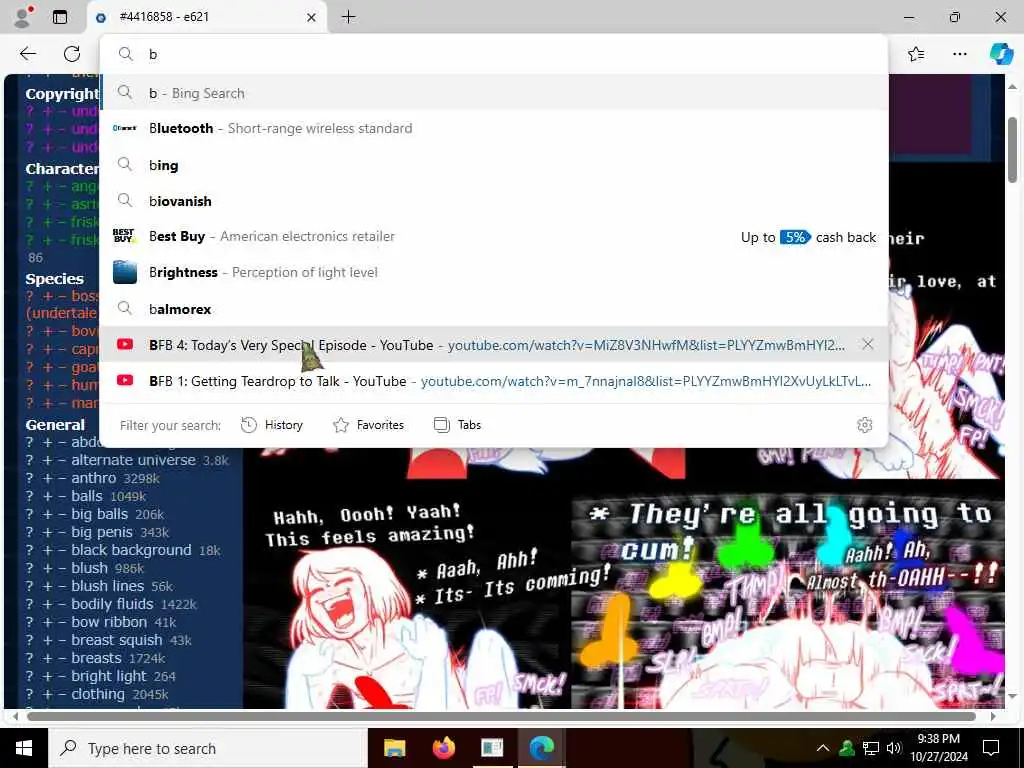Image resolution: width=1024 pixels, height=768 pixels.
Task: Choose the Best Buy suggestion
Action: tap(494, 236)
